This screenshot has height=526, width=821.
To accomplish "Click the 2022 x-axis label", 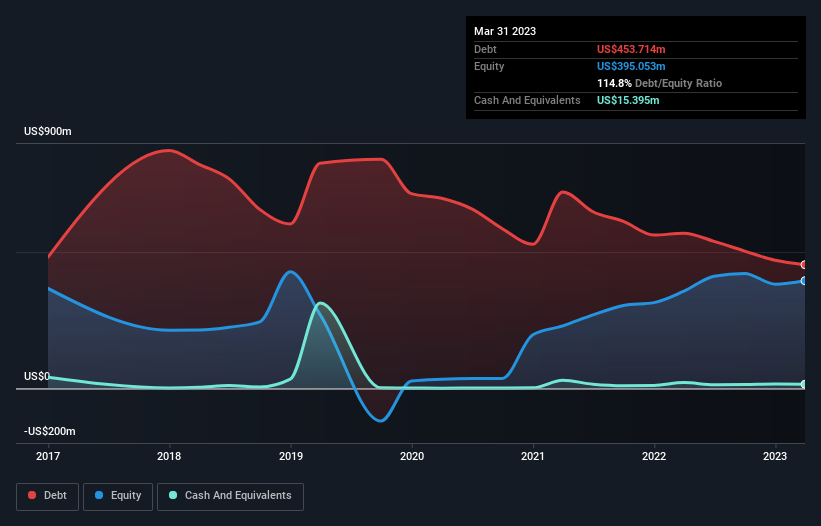I will coord(654,456).
